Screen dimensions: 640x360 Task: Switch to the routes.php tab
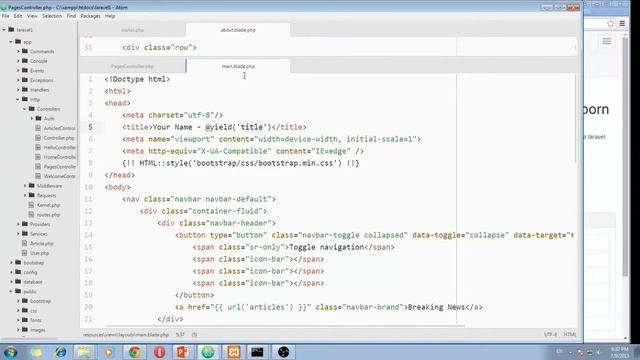133,30
